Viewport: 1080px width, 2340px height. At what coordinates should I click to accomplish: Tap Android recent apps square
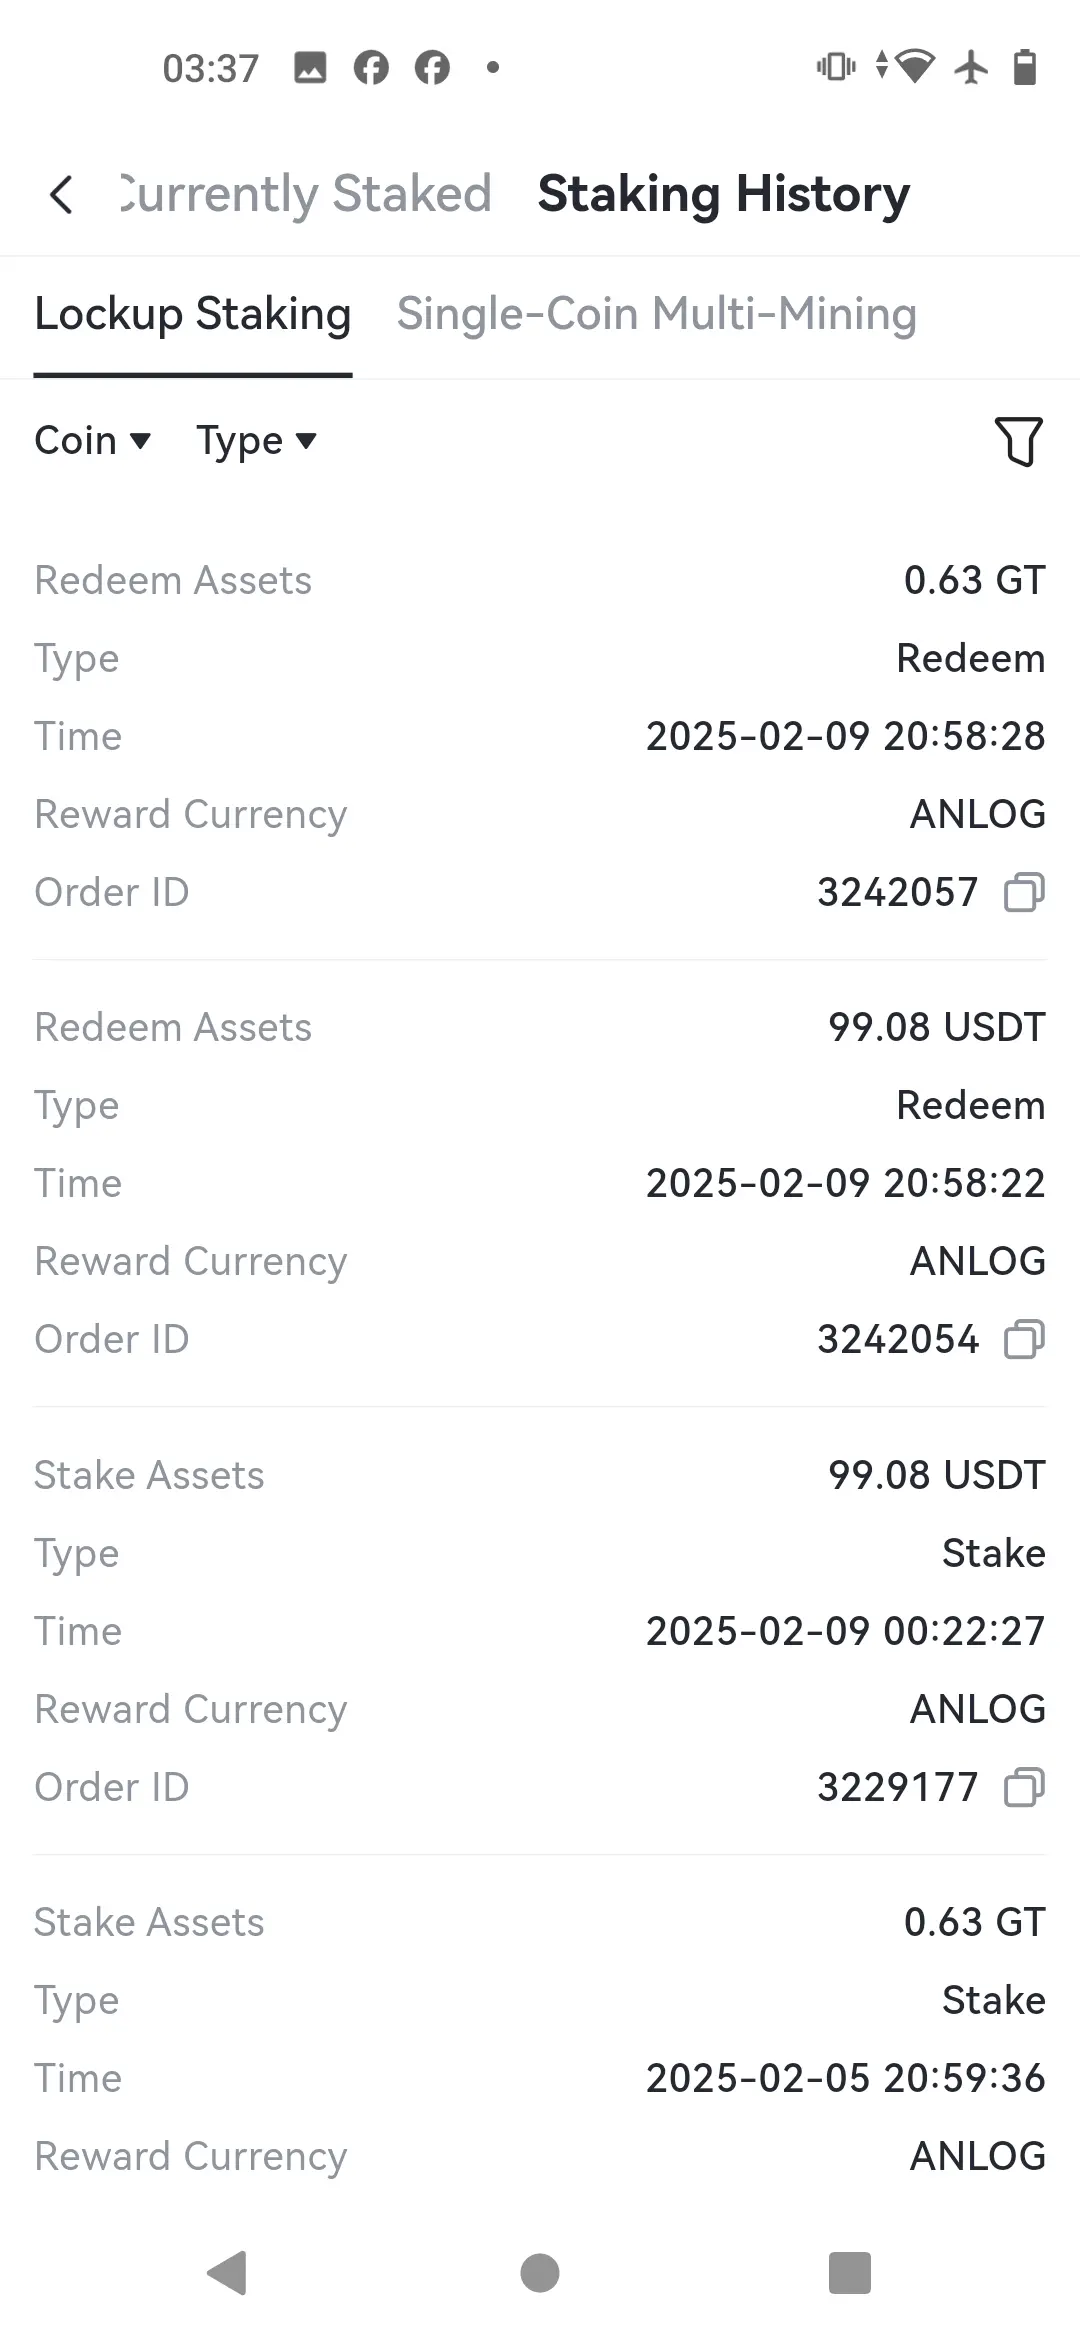[x=850, y=2273]
